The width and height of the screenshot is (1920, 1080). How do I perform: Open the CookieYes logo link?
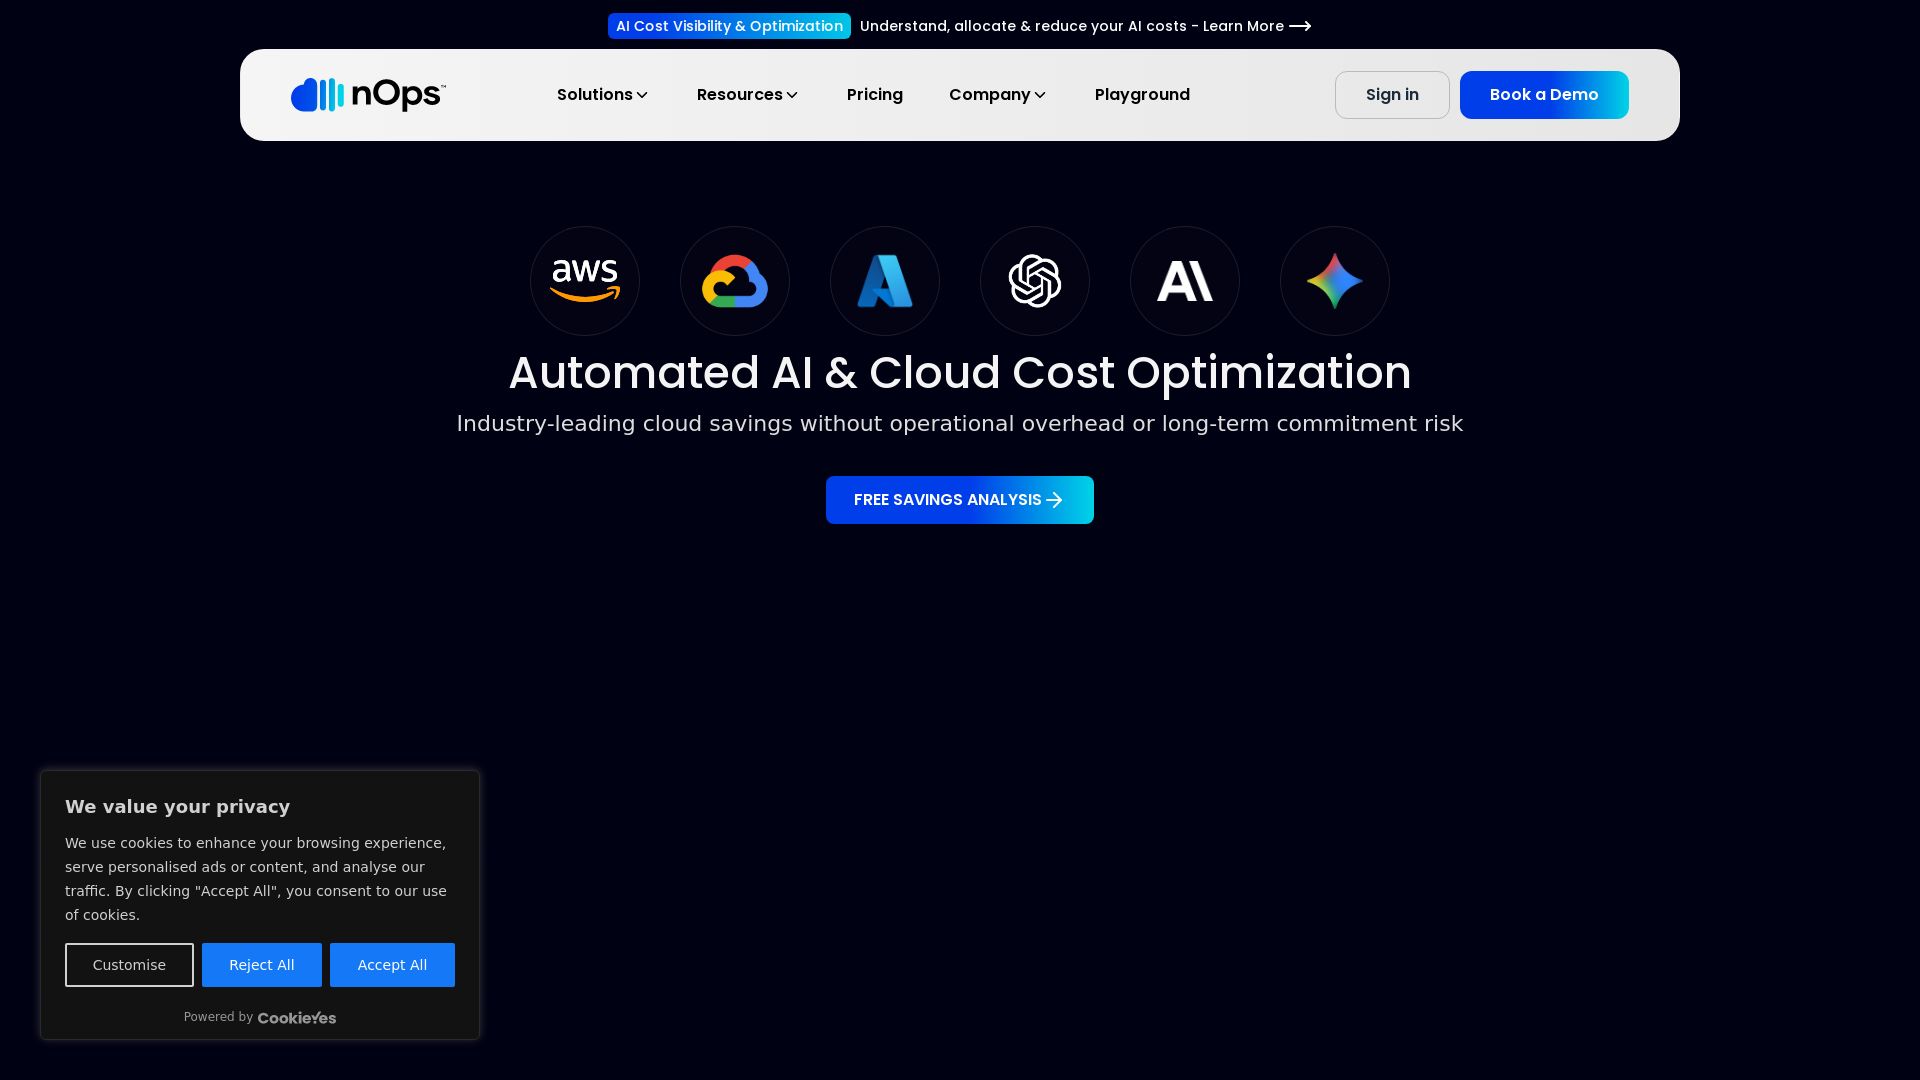click(297, 1018)
